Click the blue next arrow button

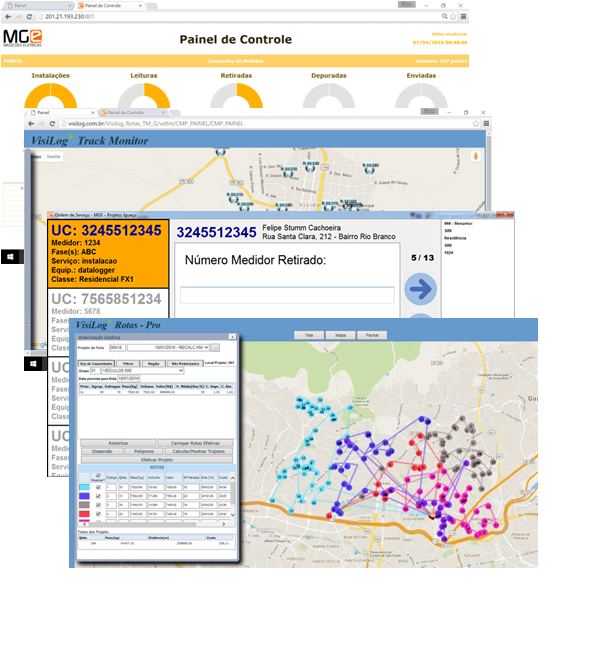click(420, 289)
